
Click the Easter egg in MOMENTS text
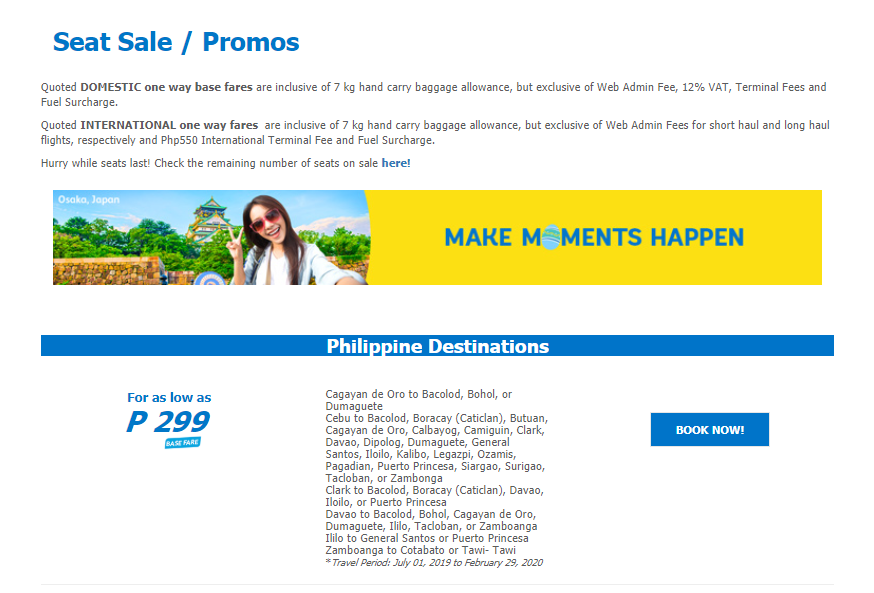(551, 237)
